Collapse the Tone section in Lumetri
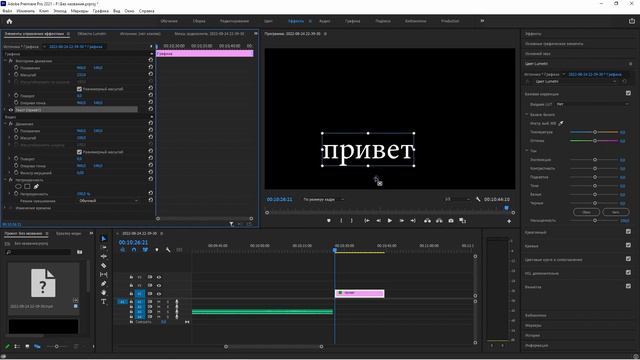 [x=527, y=151]
